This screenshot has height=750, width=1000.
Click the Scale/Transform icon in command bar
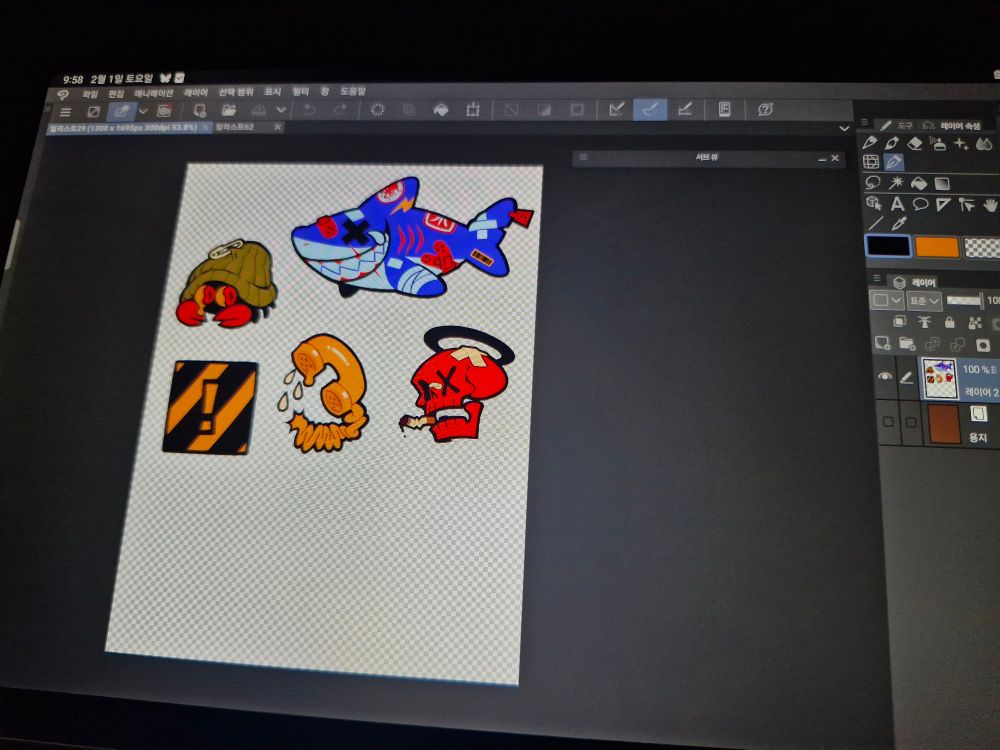473,110
